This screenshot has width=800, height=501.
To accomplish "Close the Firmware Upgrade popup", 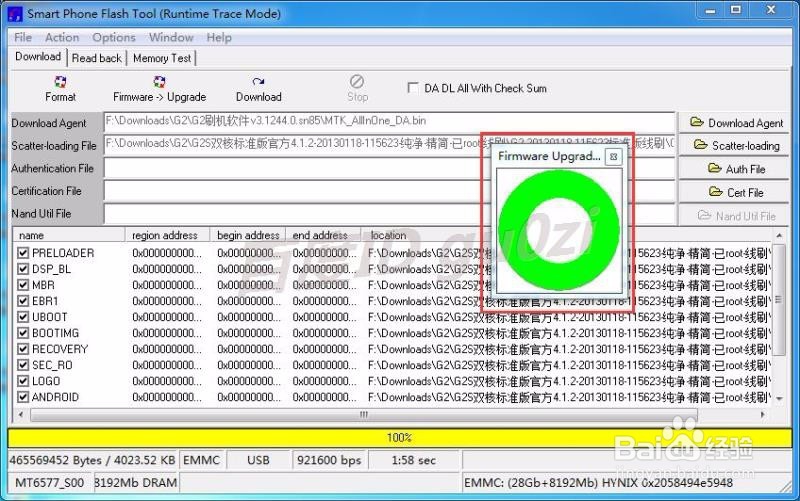I will tap(614, 157).
